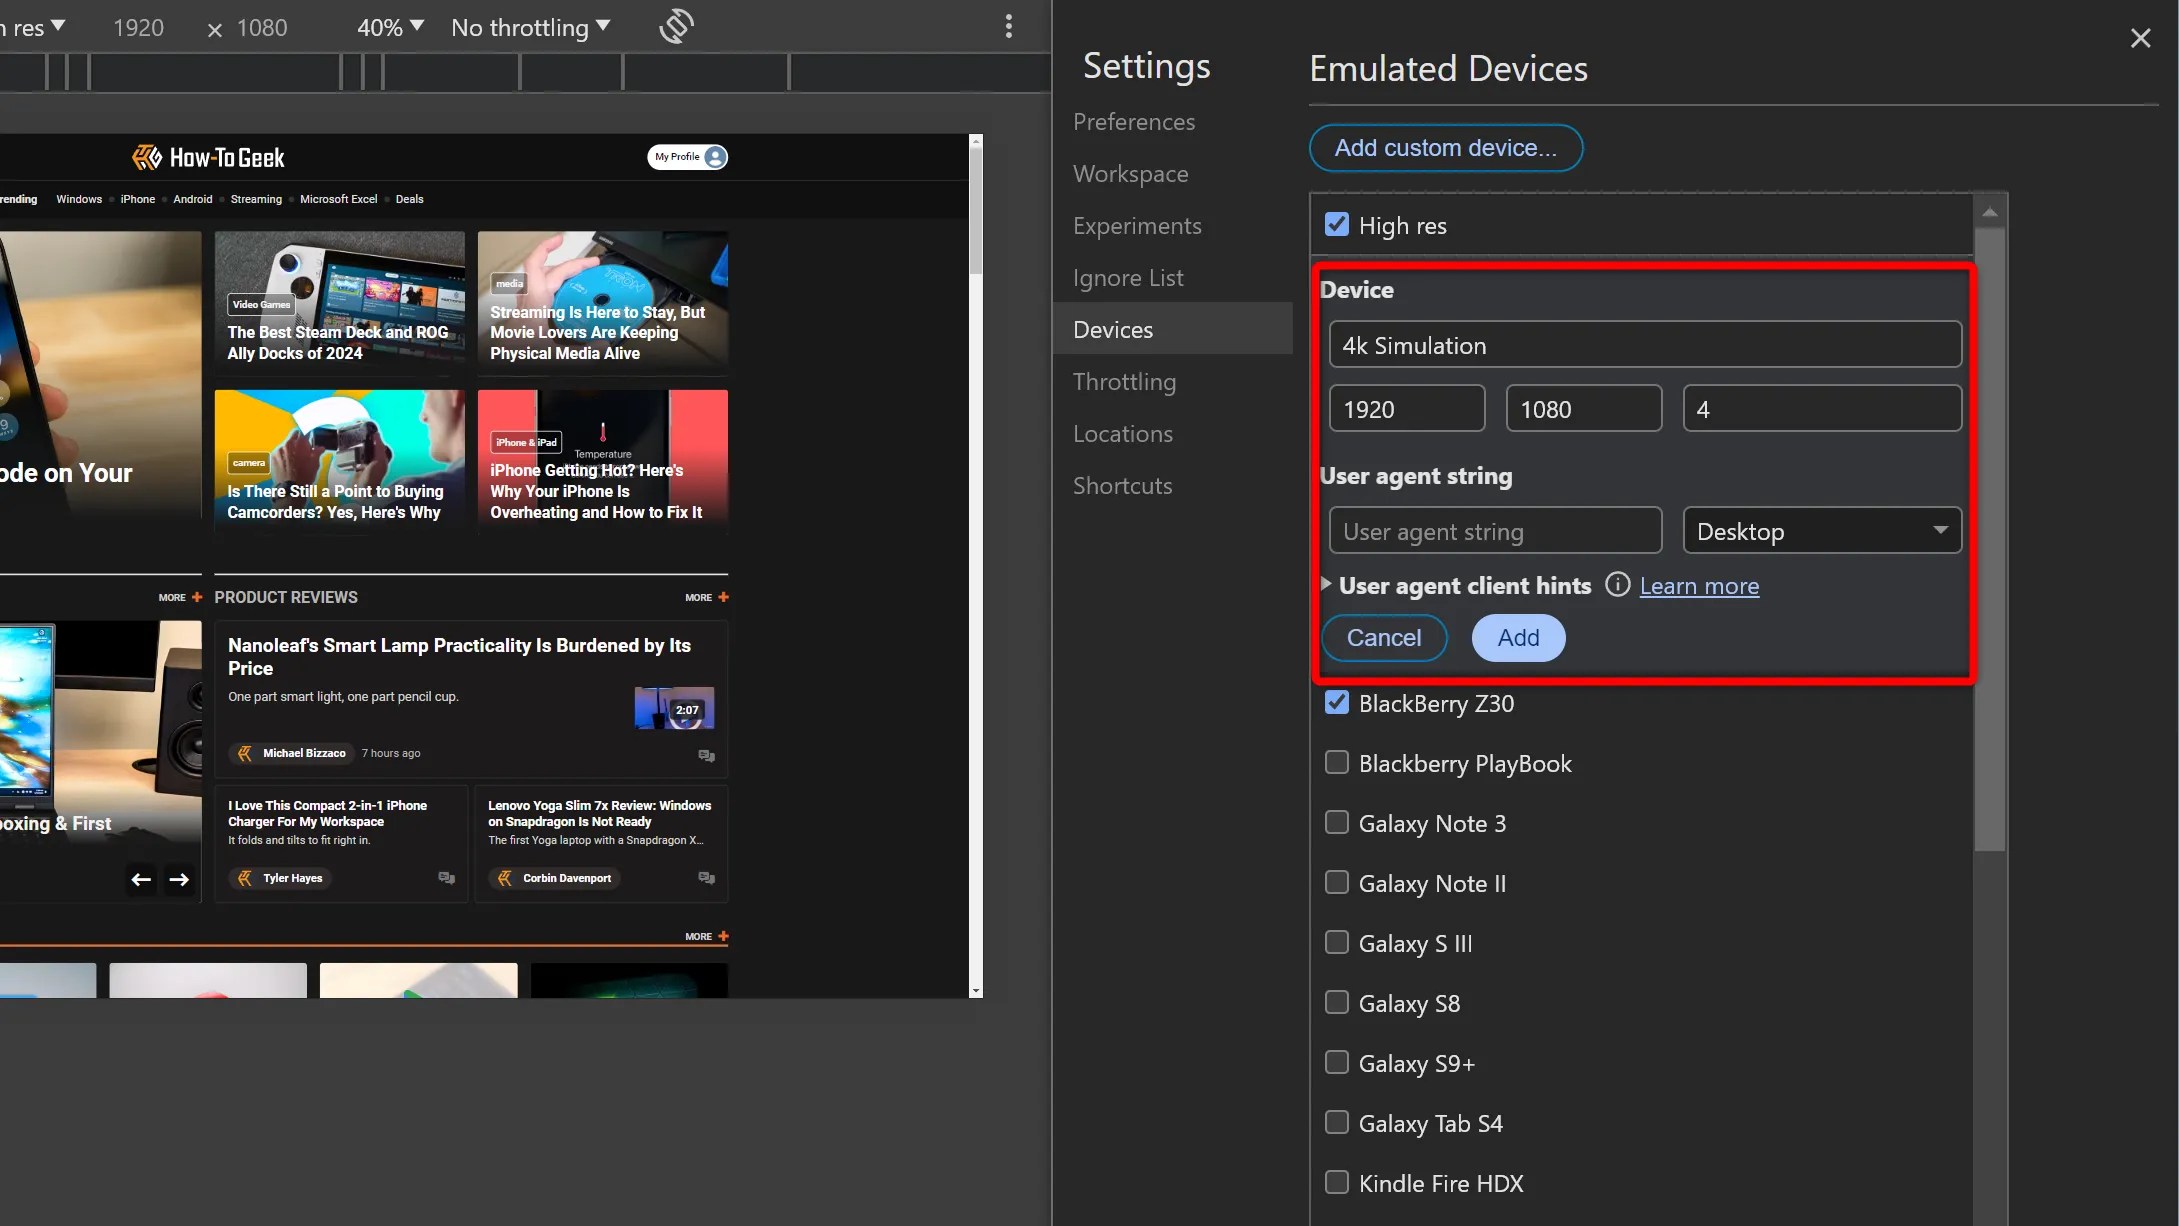
Task: Select Throttling in the Settings sidebar
Action: tap(1124, 381)
